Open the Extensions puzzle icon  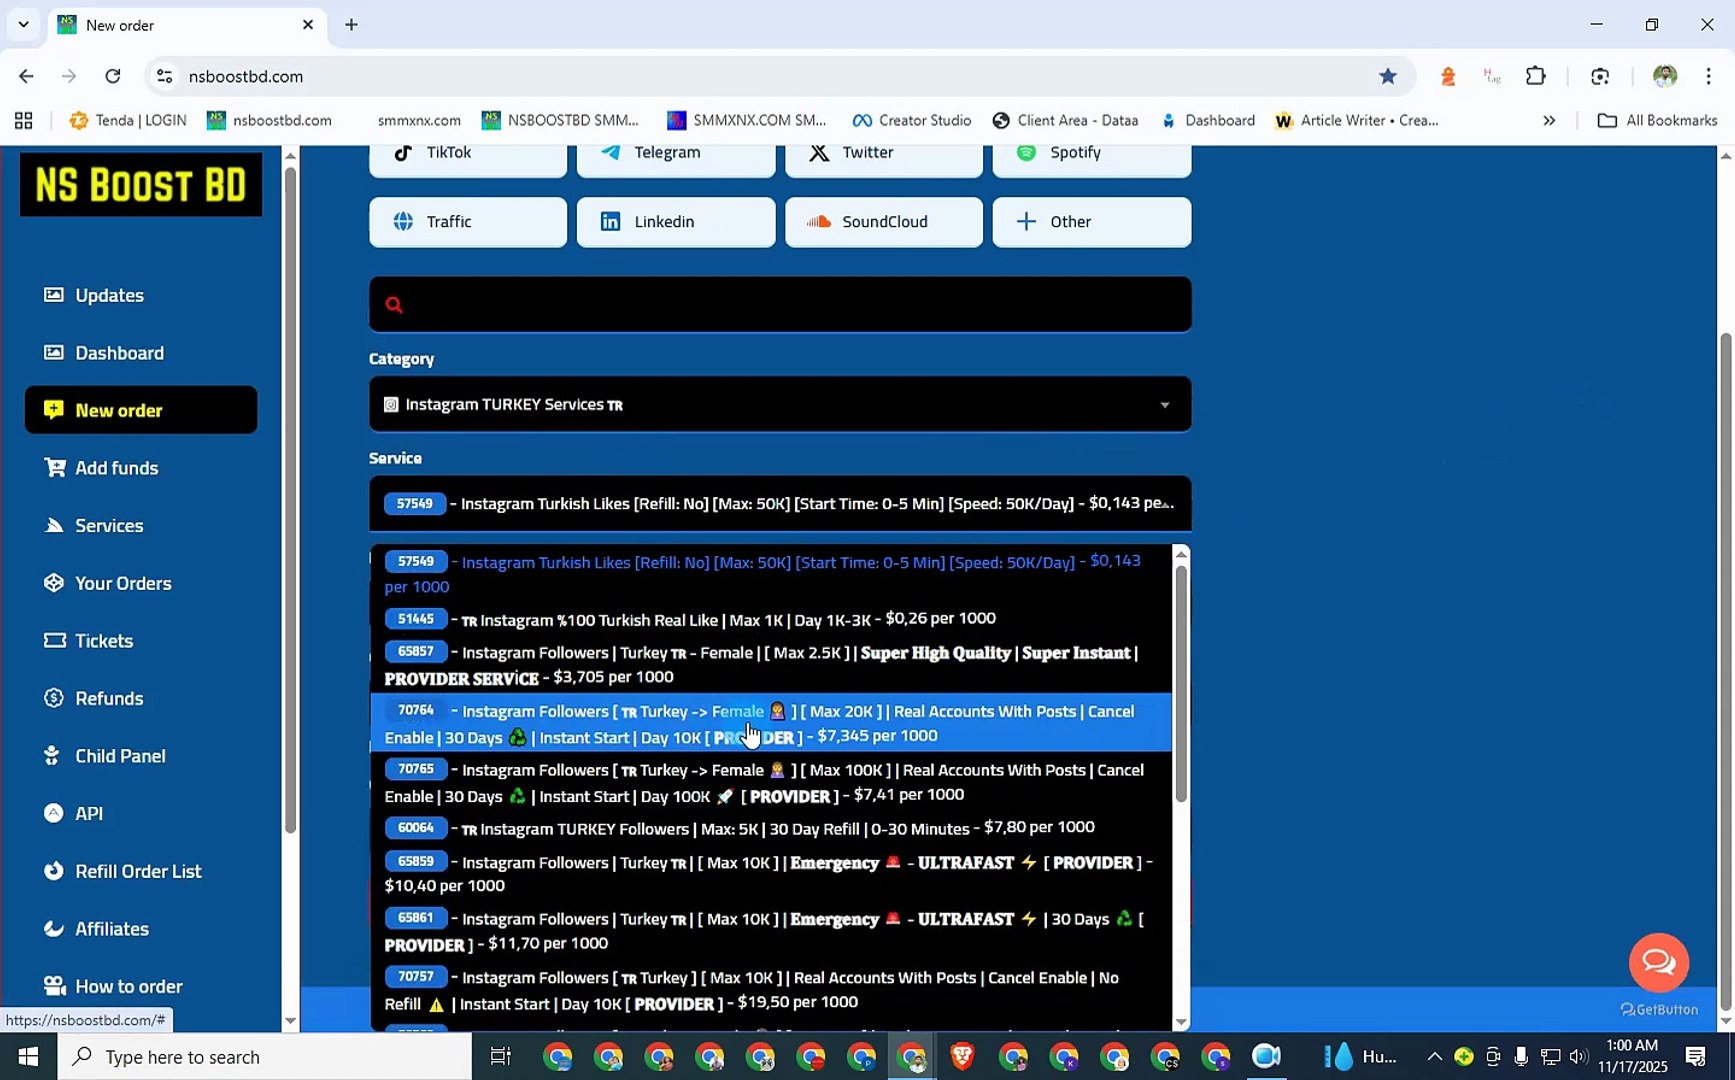pyautogui.click(x=1536, y=76)
